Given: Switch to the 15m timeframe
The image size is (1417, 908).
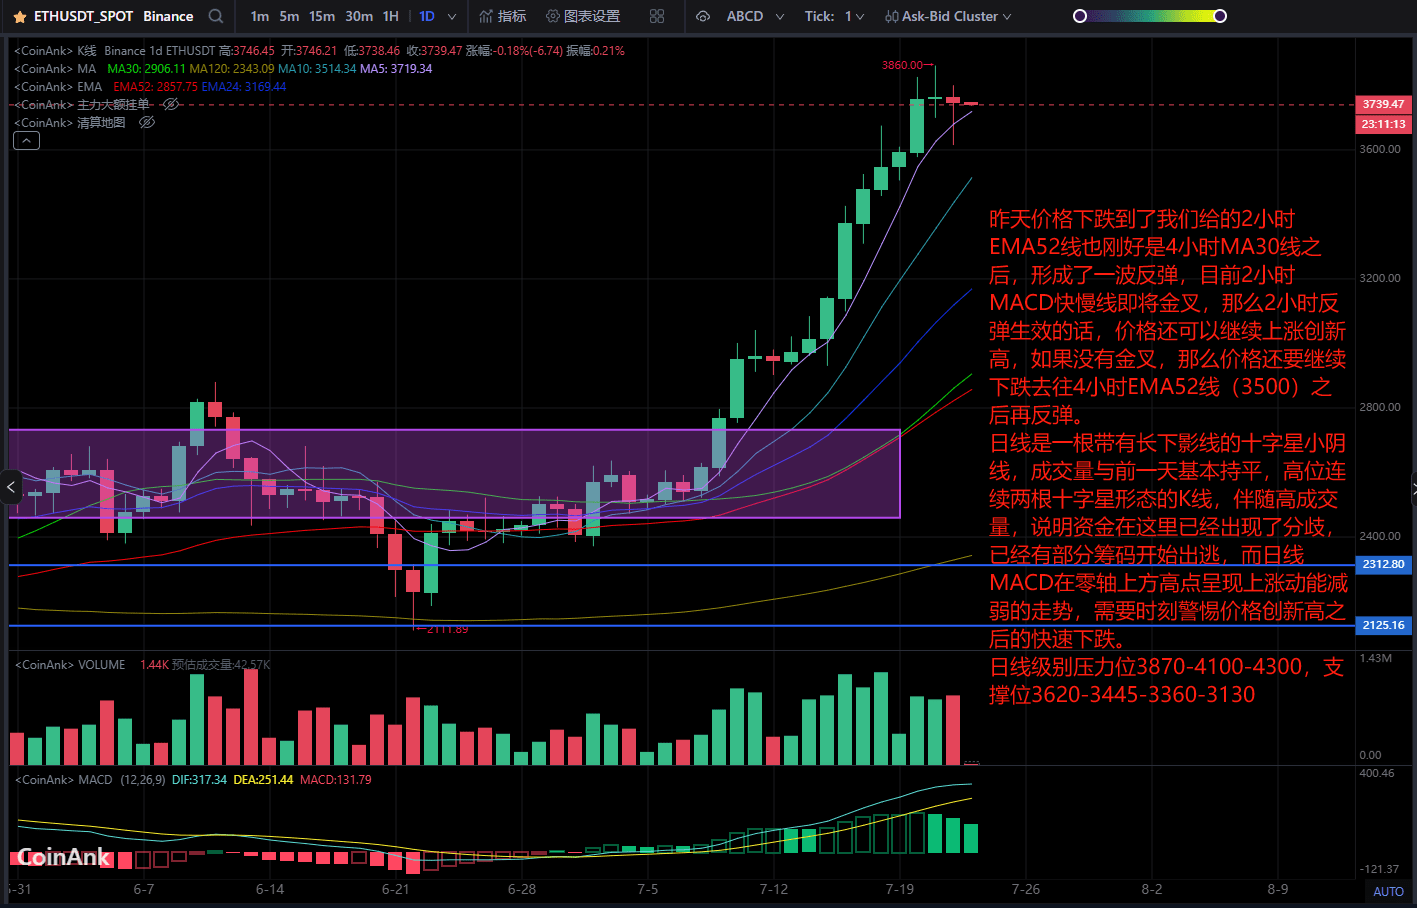Looking at the screenshot, I should pyautogui.click(x=322, y=16).
